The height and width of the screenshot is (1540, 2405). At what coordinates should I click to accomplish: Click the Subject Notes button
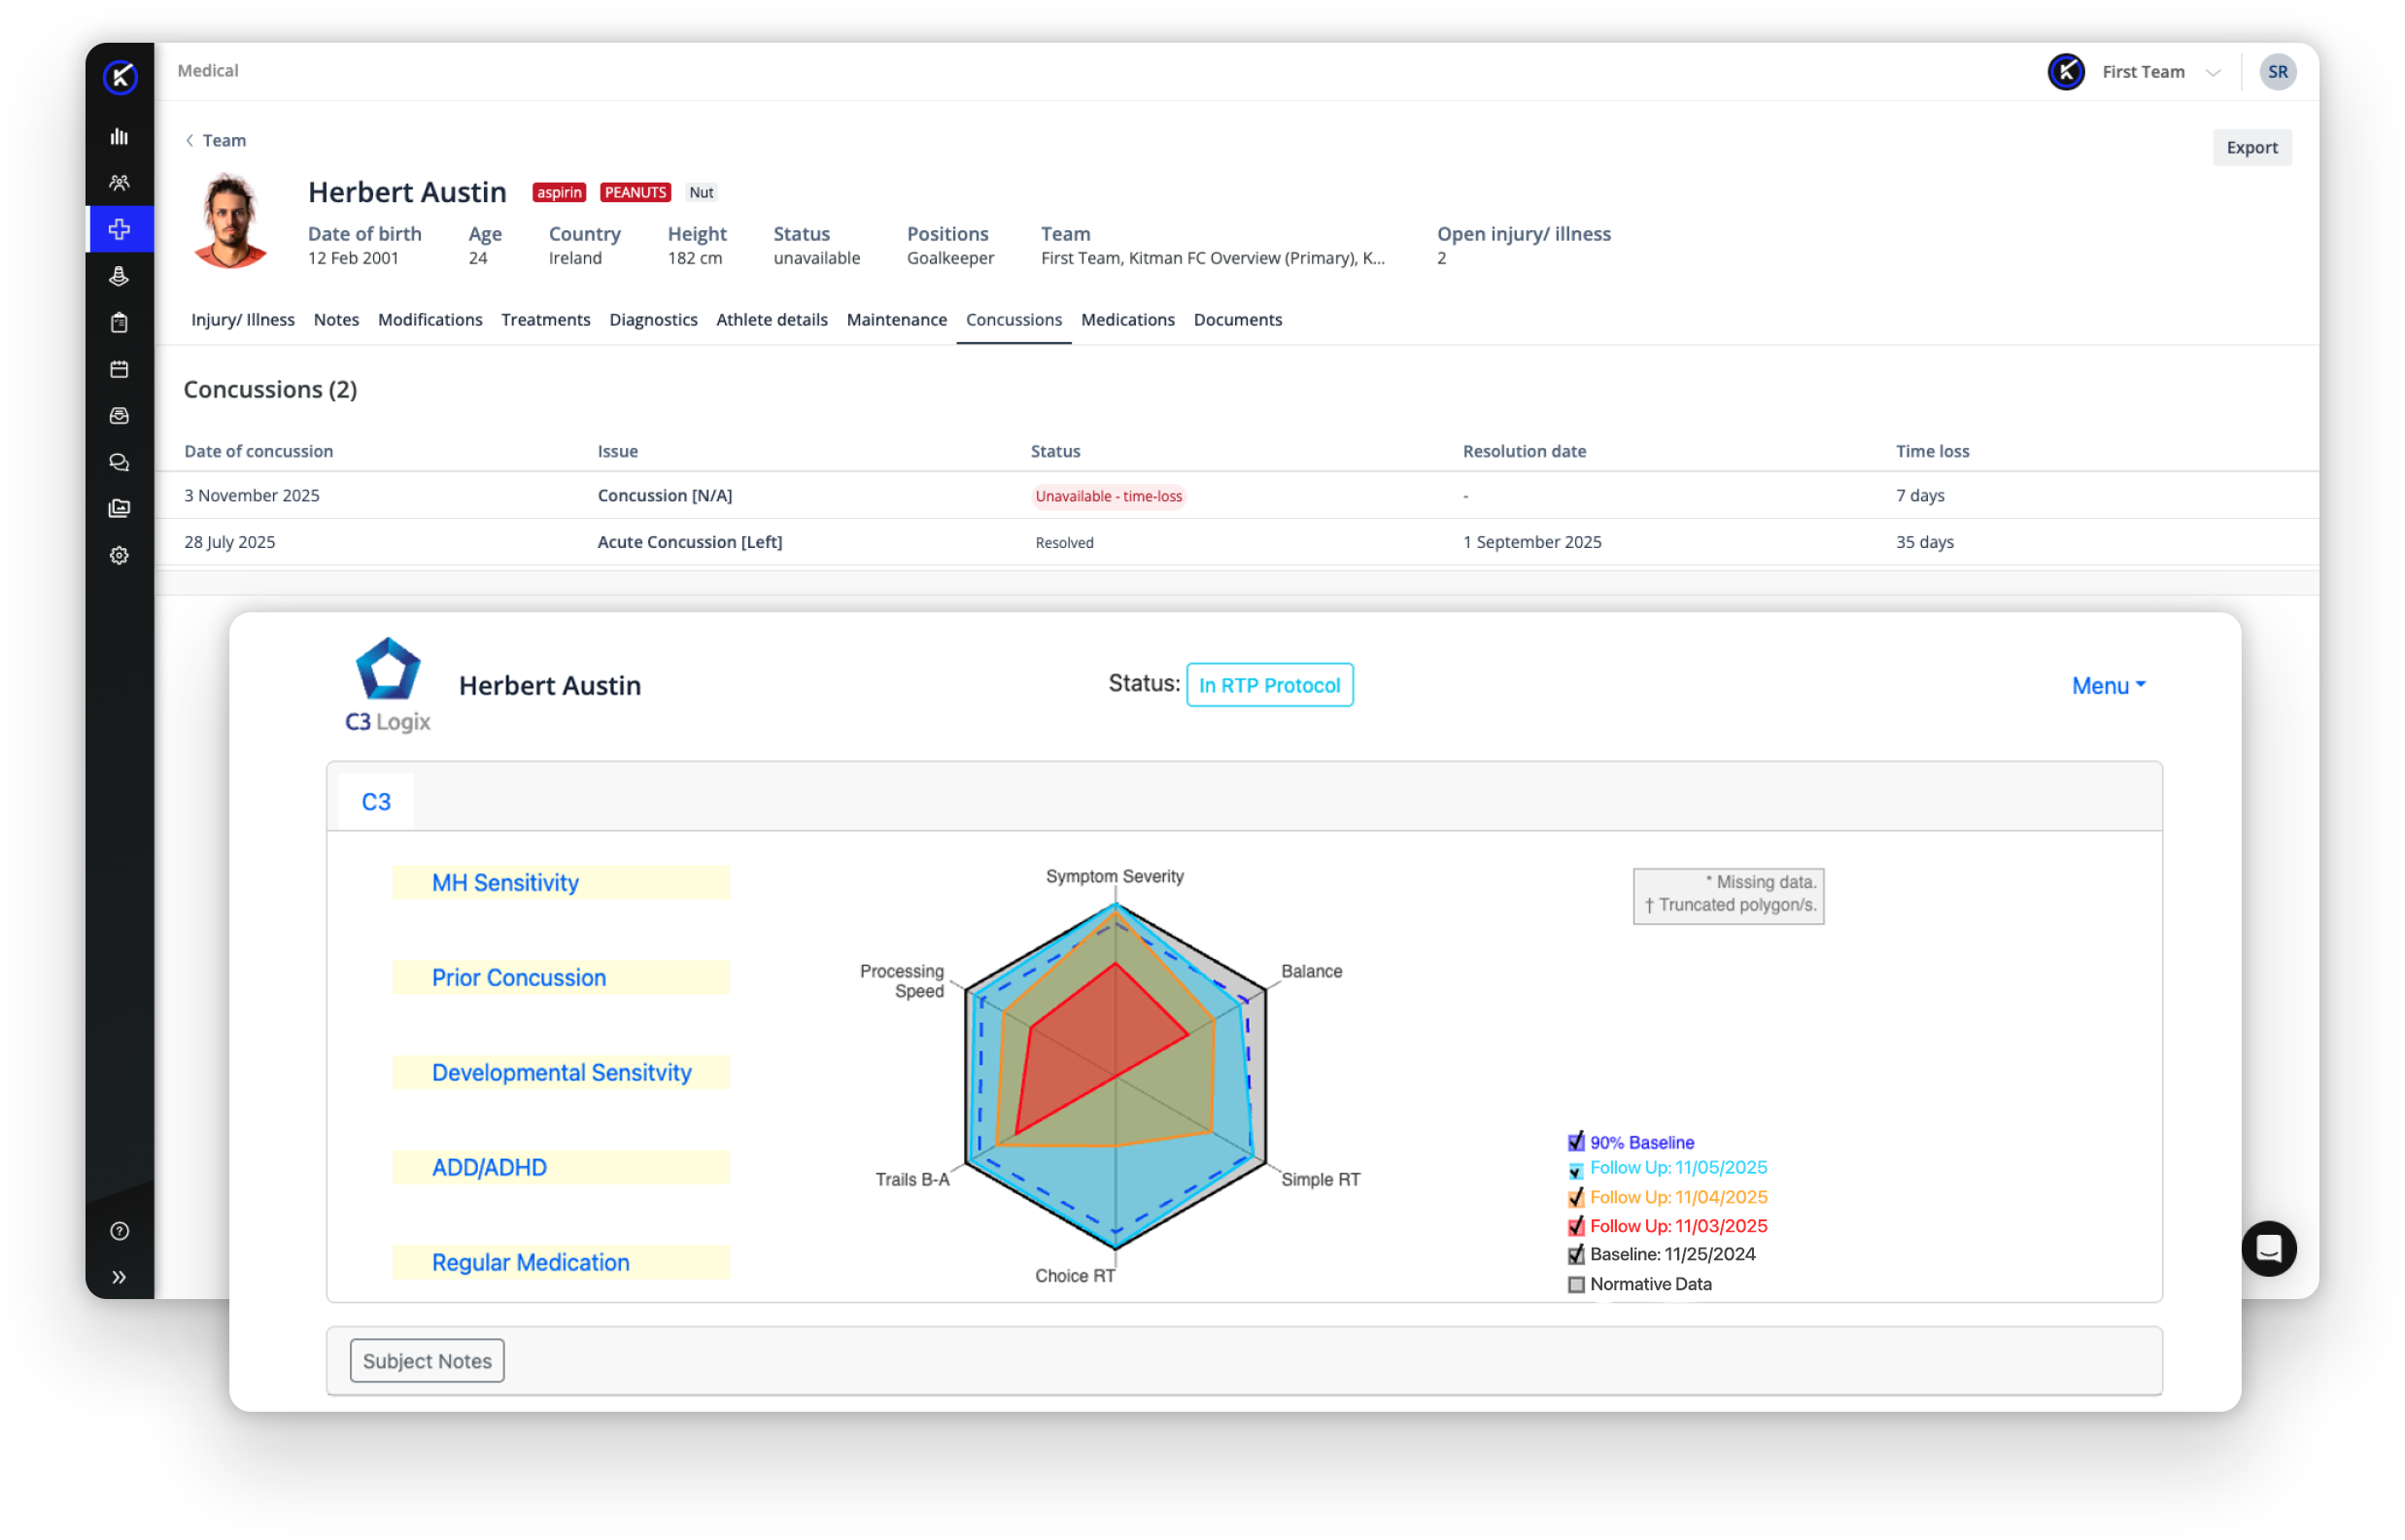(427, 1361)
